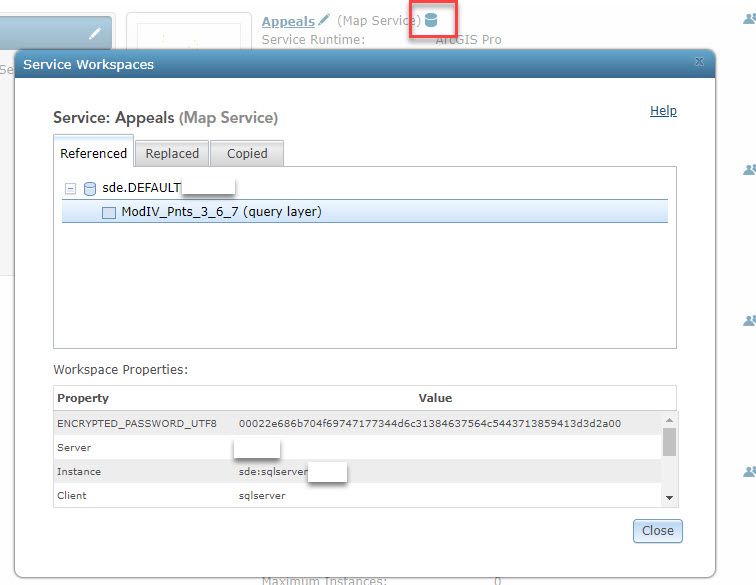Image resolution: width=756 pixels, height=585 pixels.
Task: Click the database workspaces icon near Appeals
Action: (x=431, y=20)
